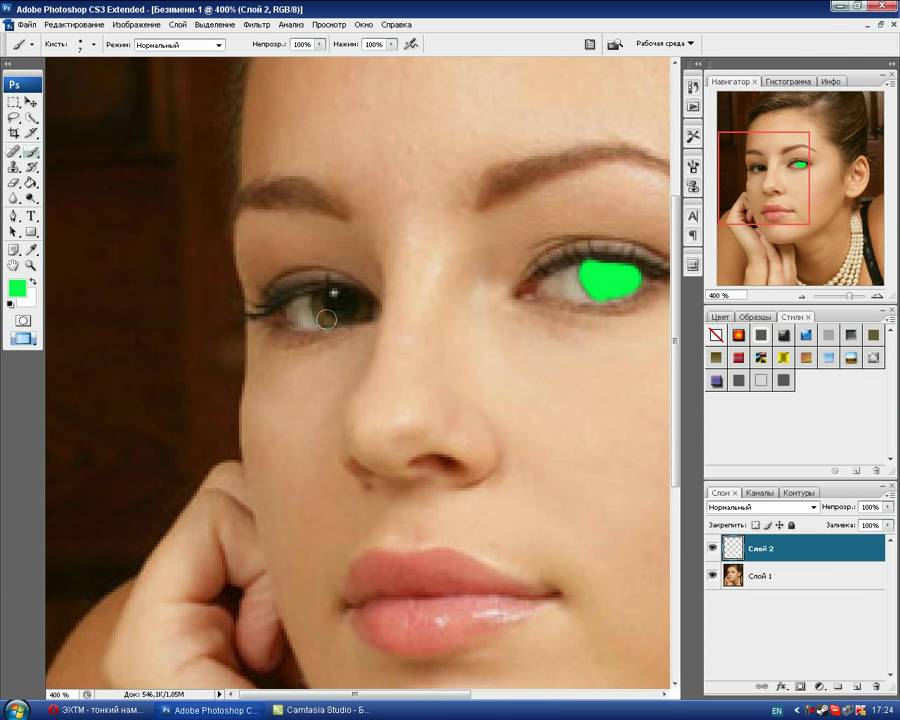Open the brushes palette toggle icon
The height and width of the screenshot is (720, 900).
(590, 44)
